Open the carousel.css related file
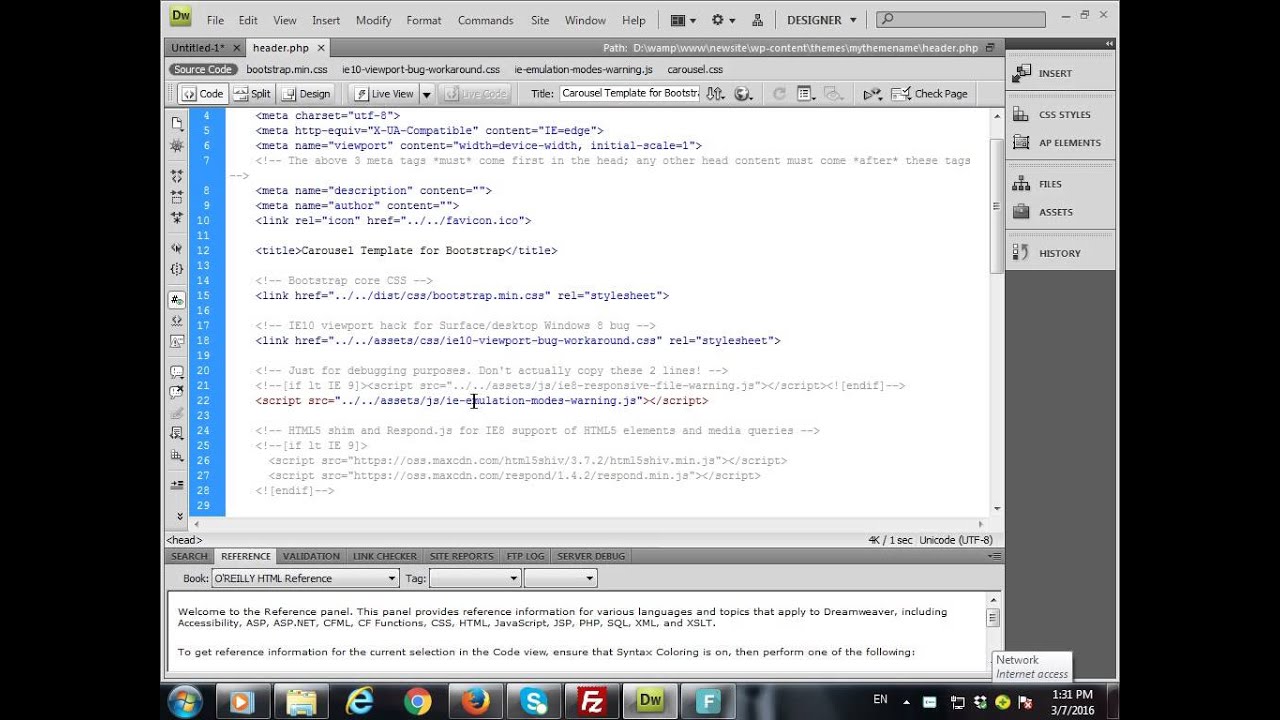 click(x=695, y=69)
